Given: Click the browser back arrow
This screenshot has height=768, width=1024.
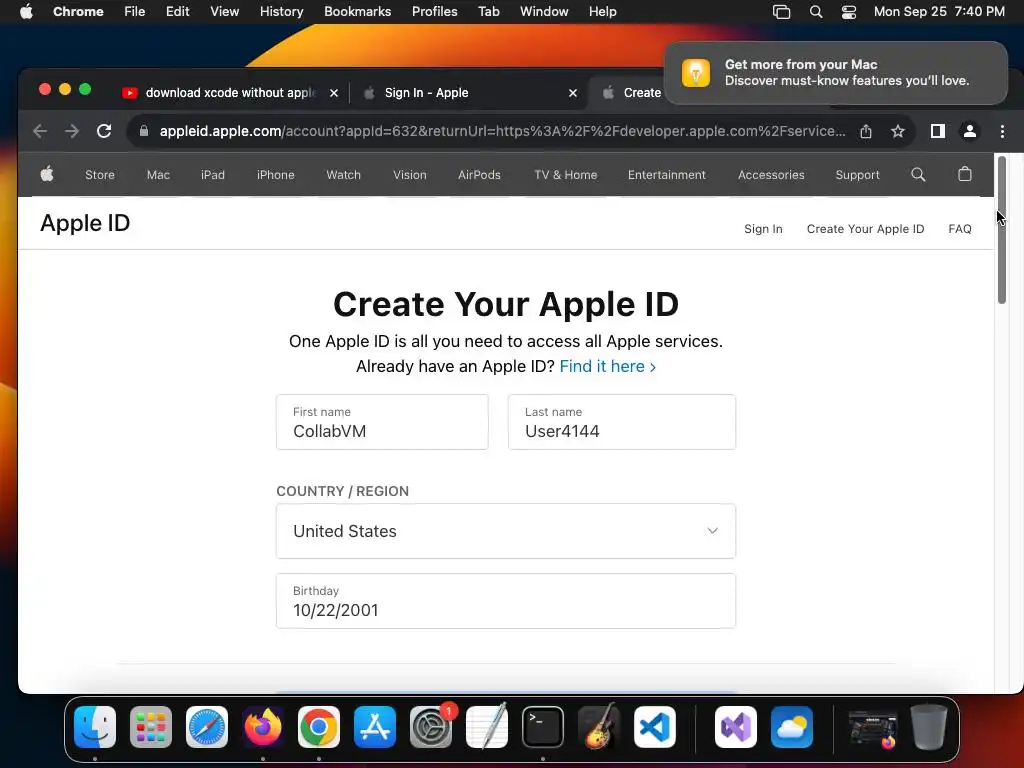Looking at the screenshot, I should [x=40, y=131].
